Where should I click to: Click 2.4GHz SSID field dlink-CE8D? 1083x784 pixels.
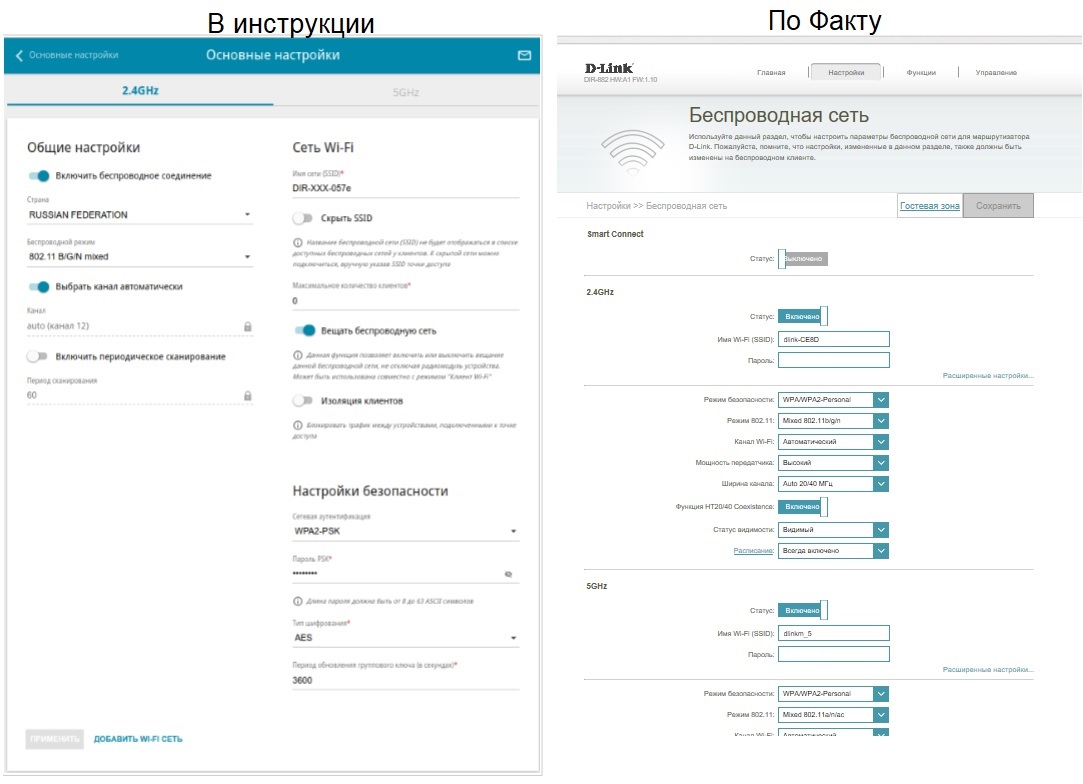pos(834,339)
